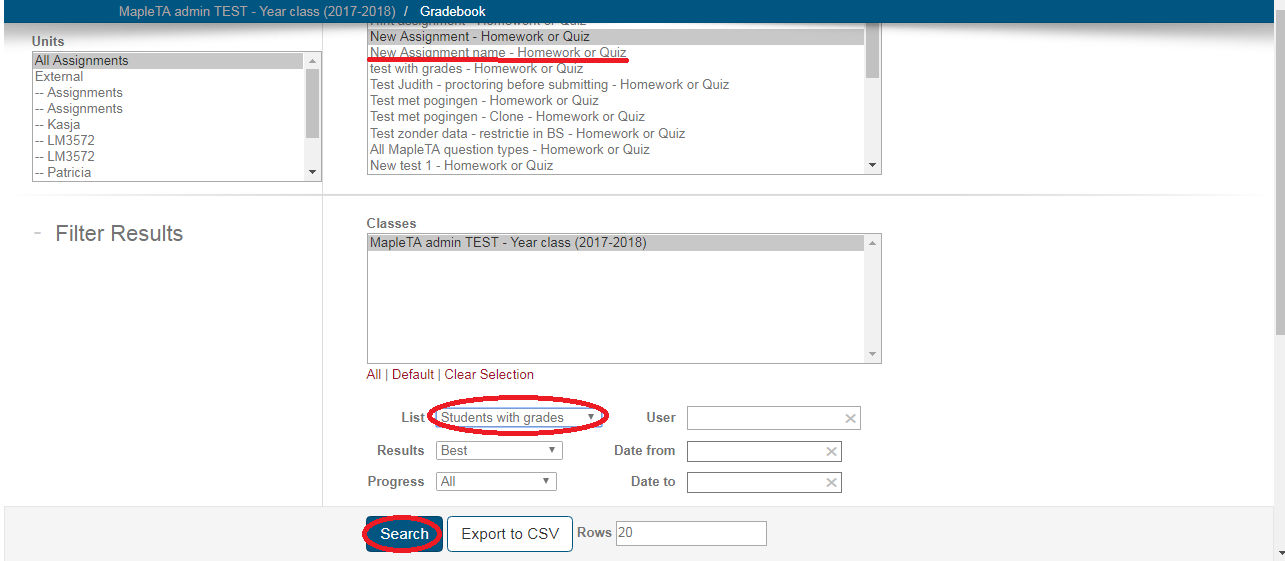Clear the User field with X icon
The height and width of the screenshot is (561, 1285).
coord(850,418)
